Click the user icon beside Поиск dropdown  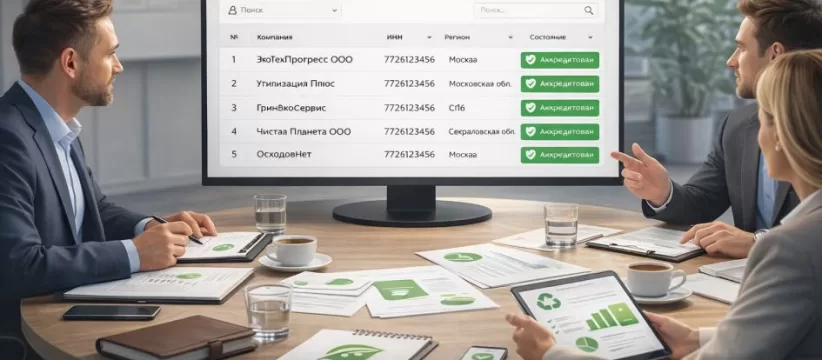pos(232,10)
